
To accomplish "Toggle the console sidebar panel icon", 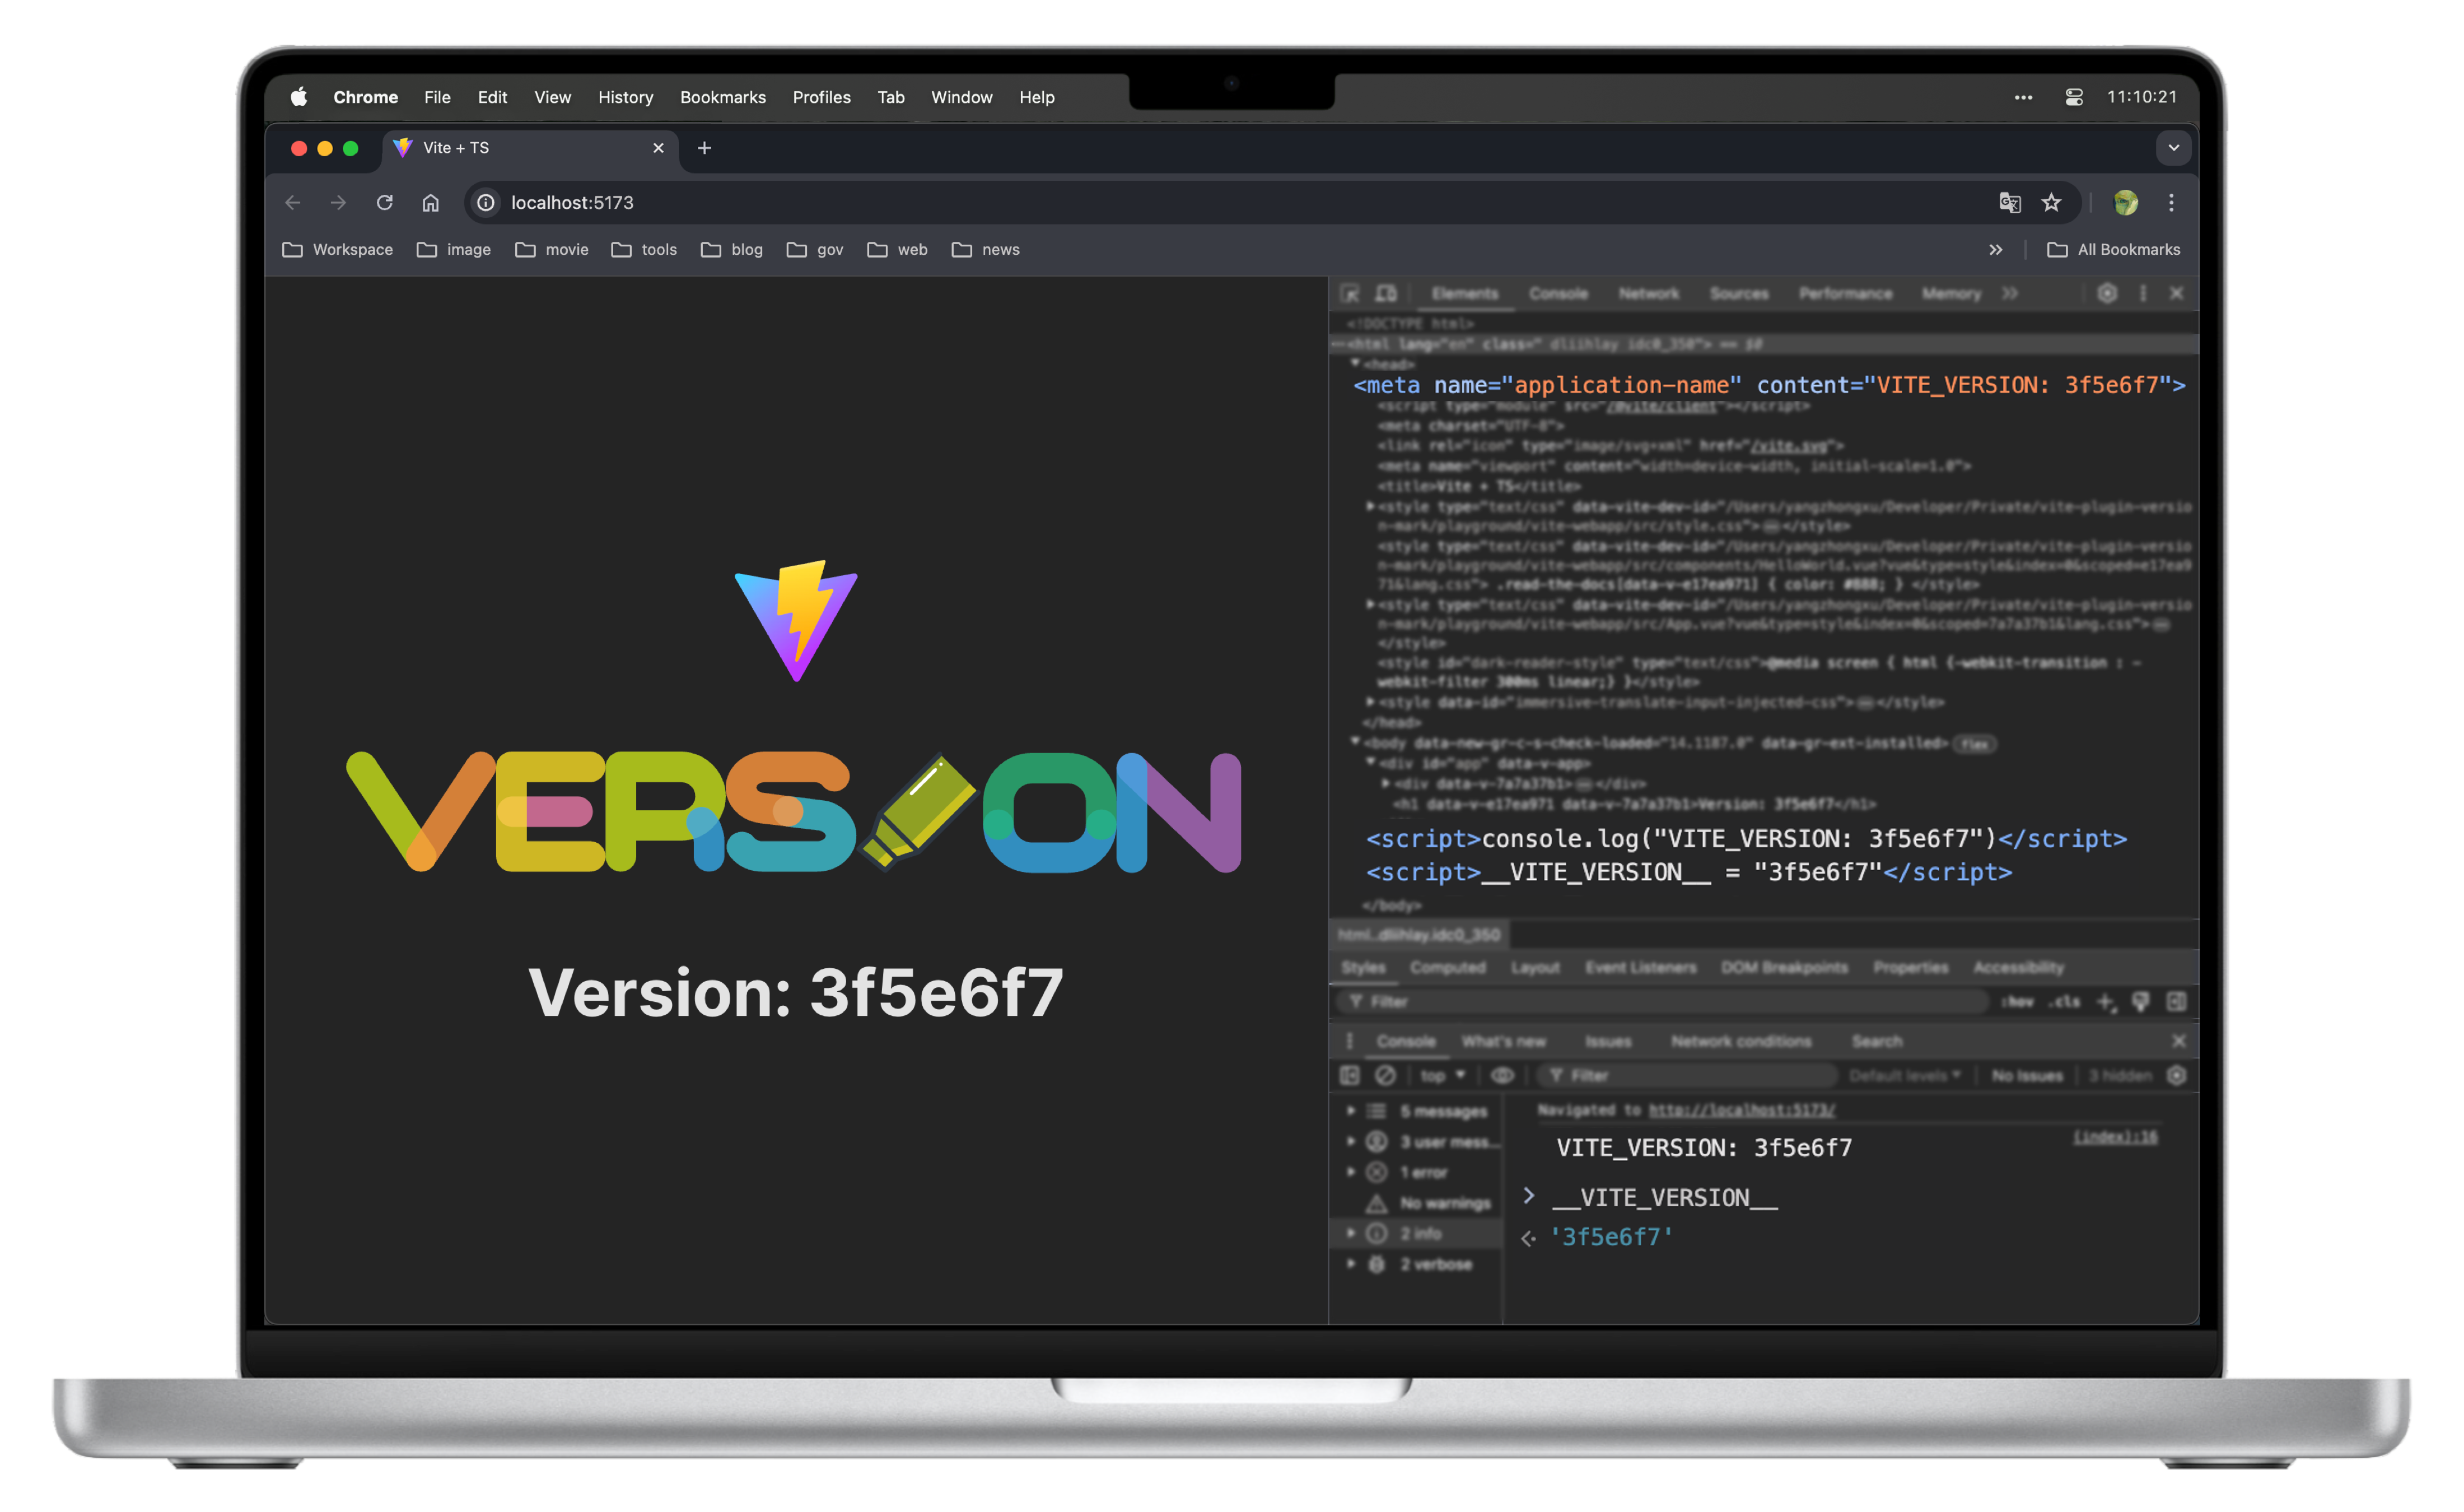I will pyautogui.click(x=1350, y=1075).
